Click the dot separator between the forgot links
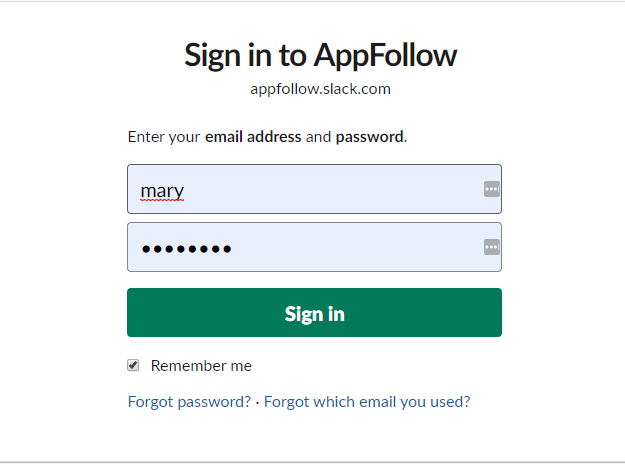This screenshot has height=464, width=625. 257,403
